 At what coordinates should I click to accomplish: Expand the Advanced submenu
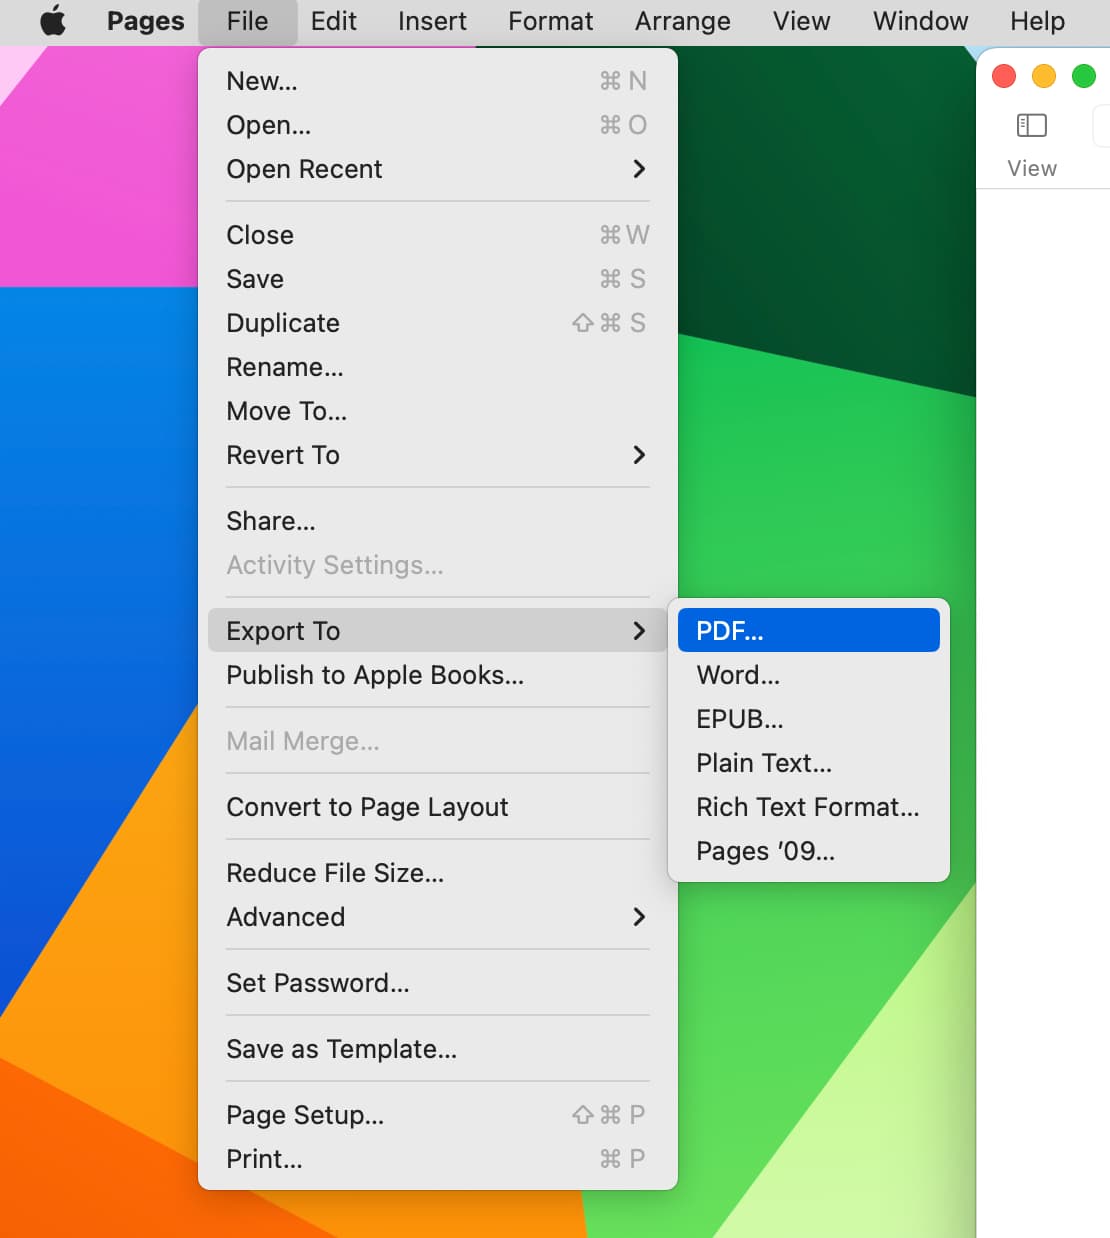(438, 917)
